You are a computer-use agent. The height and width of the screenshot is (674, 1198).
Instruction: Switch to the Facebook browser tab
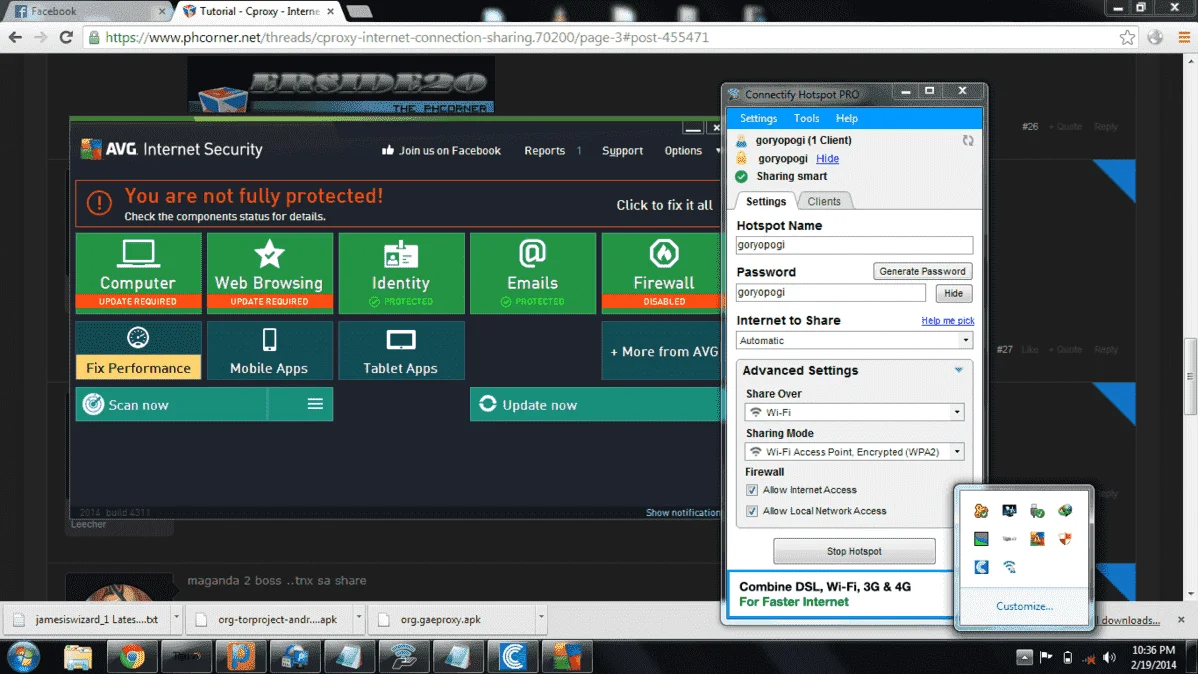pyautogui.click(x=86, y=11)
